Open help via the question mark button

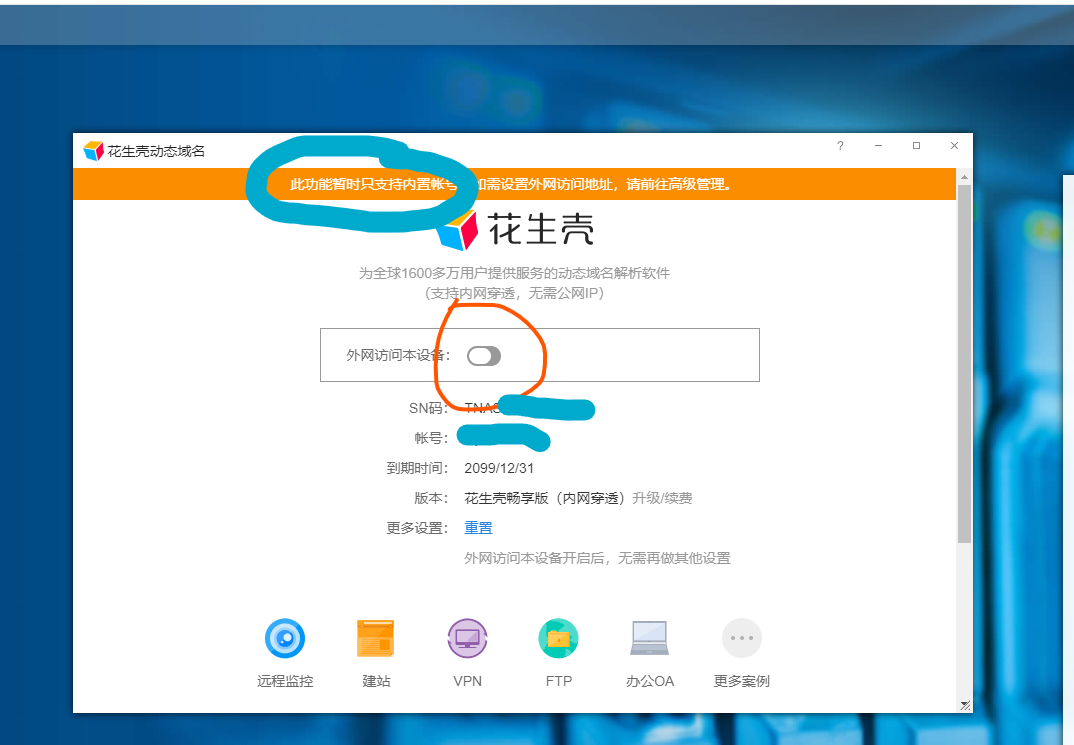[x=840, y=146]
